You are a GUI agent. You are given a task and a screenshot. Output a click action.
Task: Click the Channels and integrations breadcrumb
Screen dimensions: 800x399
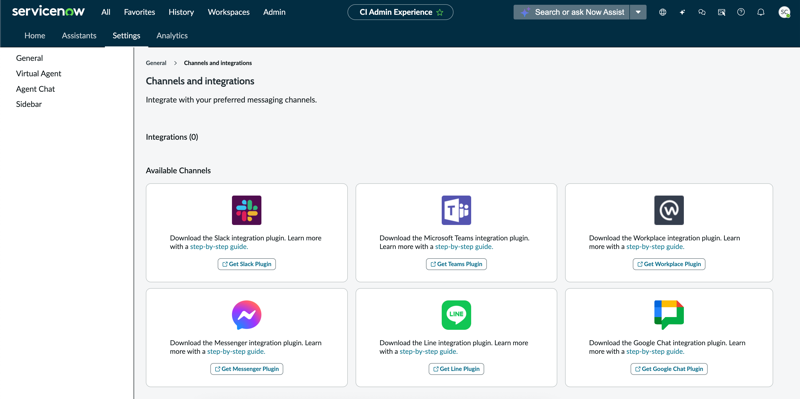point(218,63)
